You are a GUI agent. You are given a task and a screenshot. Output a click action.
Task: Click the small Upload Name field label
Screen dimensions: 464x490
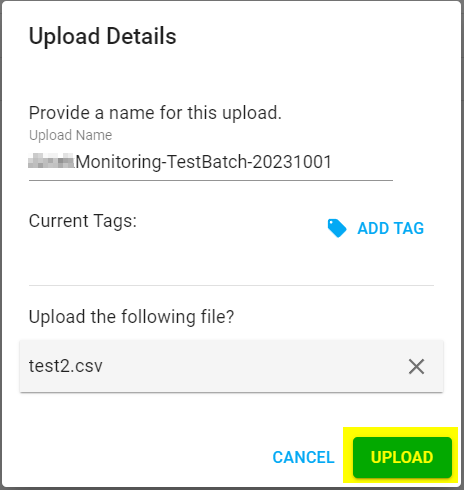click(70, 135)
